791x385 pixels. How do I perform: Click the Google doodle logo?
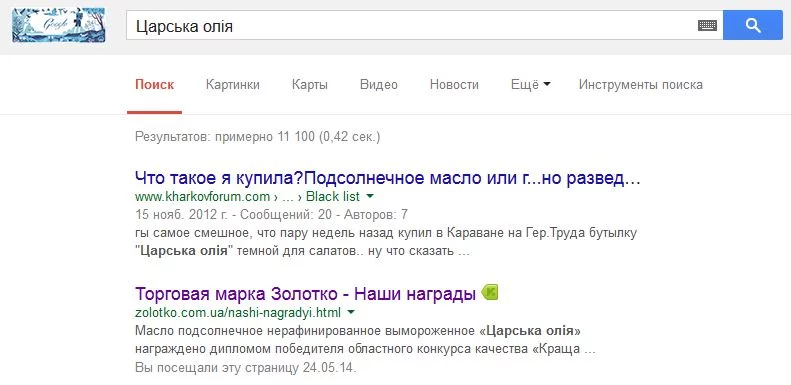pyautogui.click(x=59, y=25)
